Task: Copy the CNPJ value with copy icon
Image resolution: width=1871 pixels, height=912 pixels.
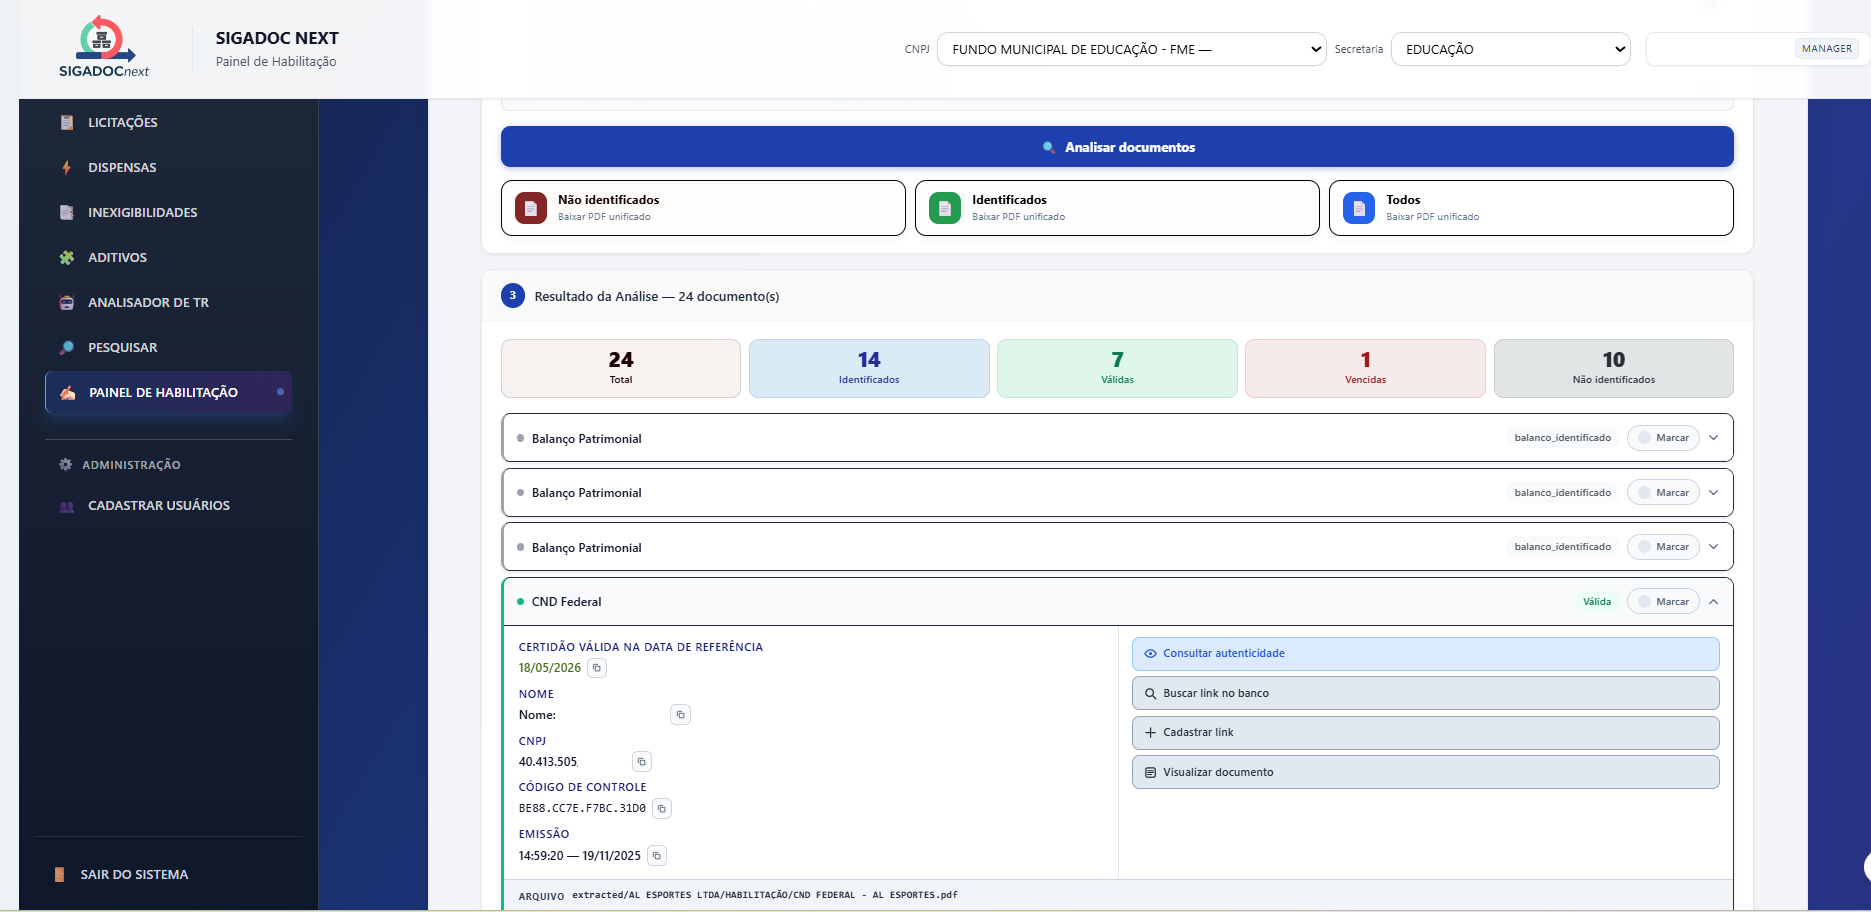Action: tap(642, 762)
